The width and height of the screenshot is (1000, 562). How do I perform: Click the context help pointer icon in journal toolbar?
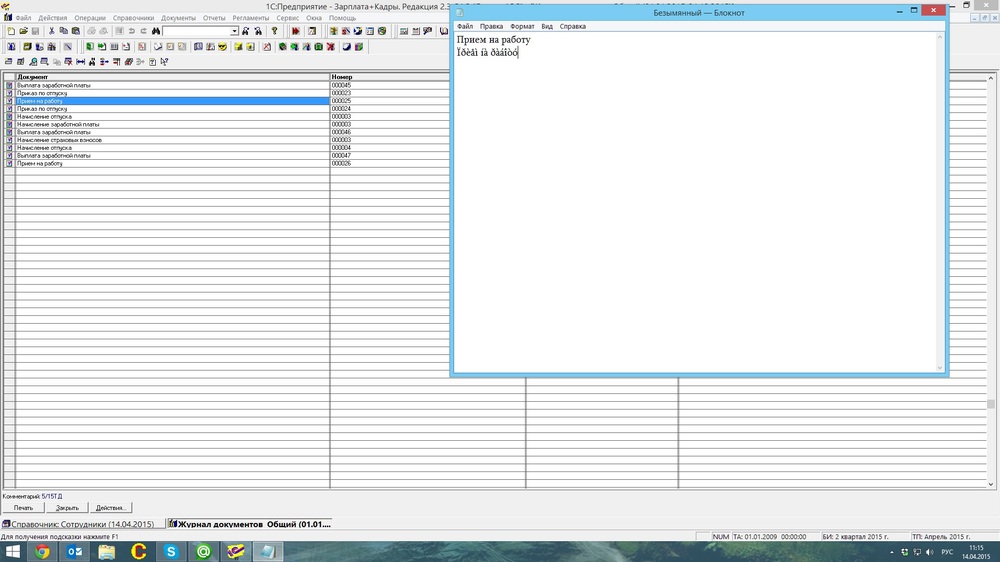164,62
